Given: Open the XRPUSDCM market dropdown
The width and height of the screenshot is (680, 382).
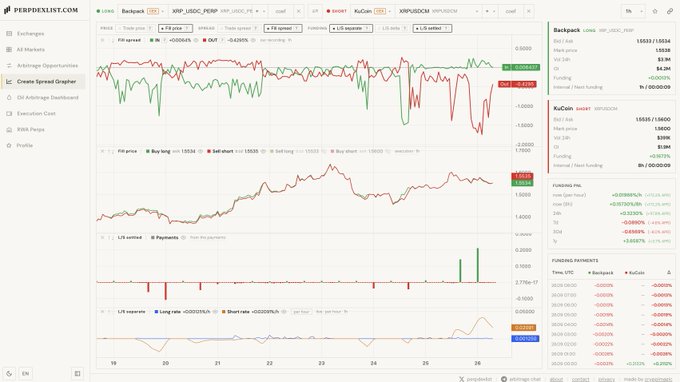Looking at the screenshot, I should [x=438, y=11].
